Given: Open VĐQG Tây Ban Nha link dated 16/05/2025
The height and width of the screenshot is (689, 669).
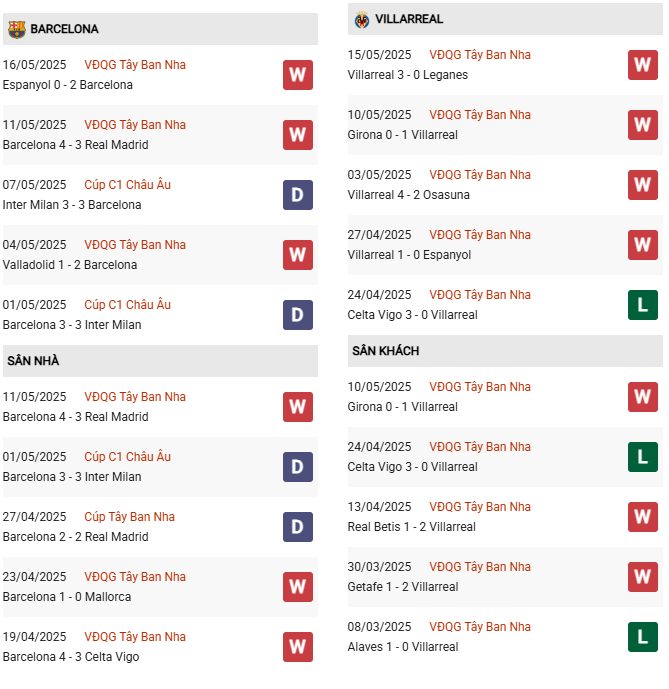Looking at the screenshot, I should click(135, 65).
